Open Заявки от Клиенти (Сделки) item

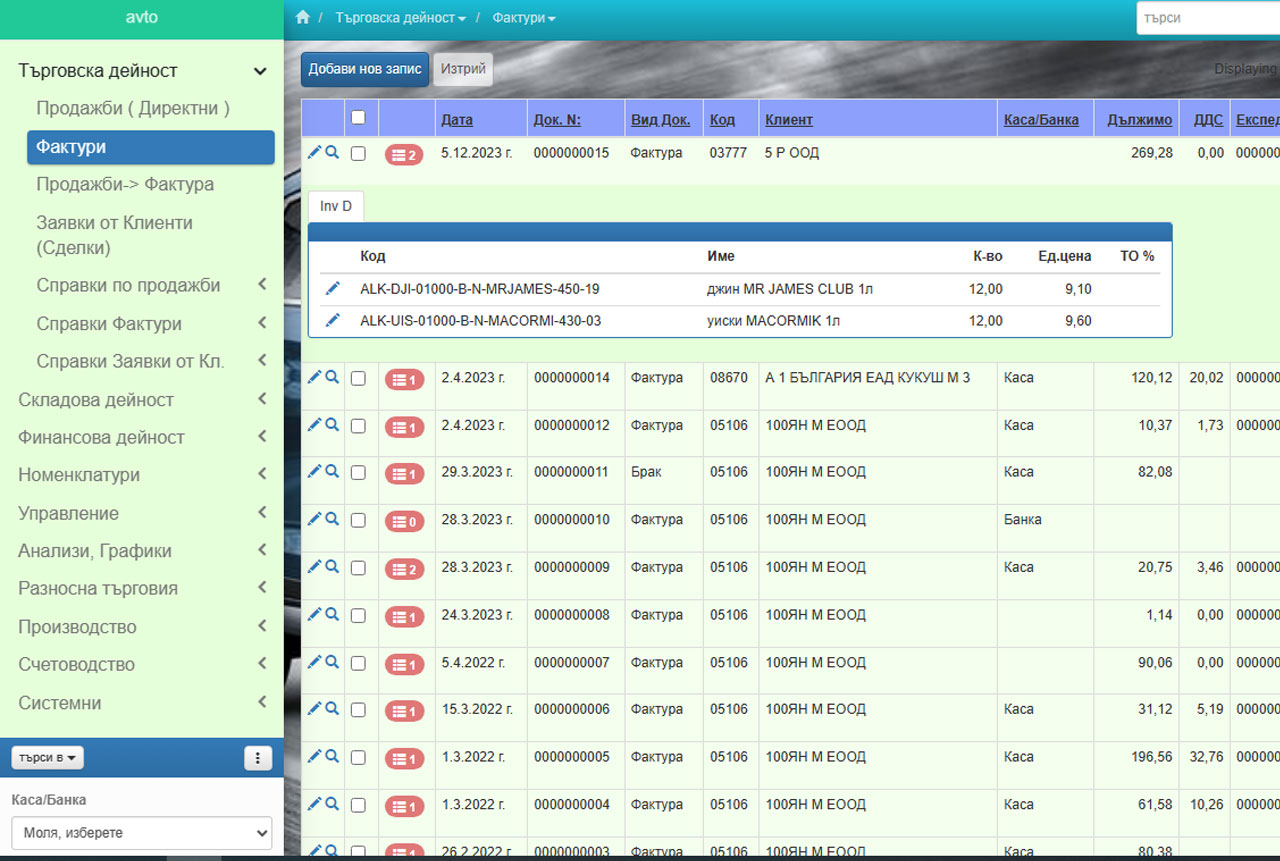(115, 235)
